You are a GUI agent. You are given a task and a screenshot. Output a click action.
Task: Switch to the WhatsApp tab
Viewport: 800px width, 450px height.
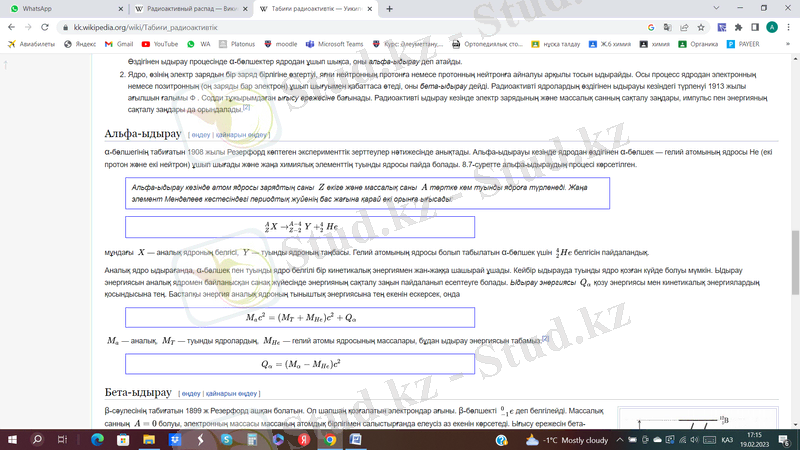coord(64,9)
